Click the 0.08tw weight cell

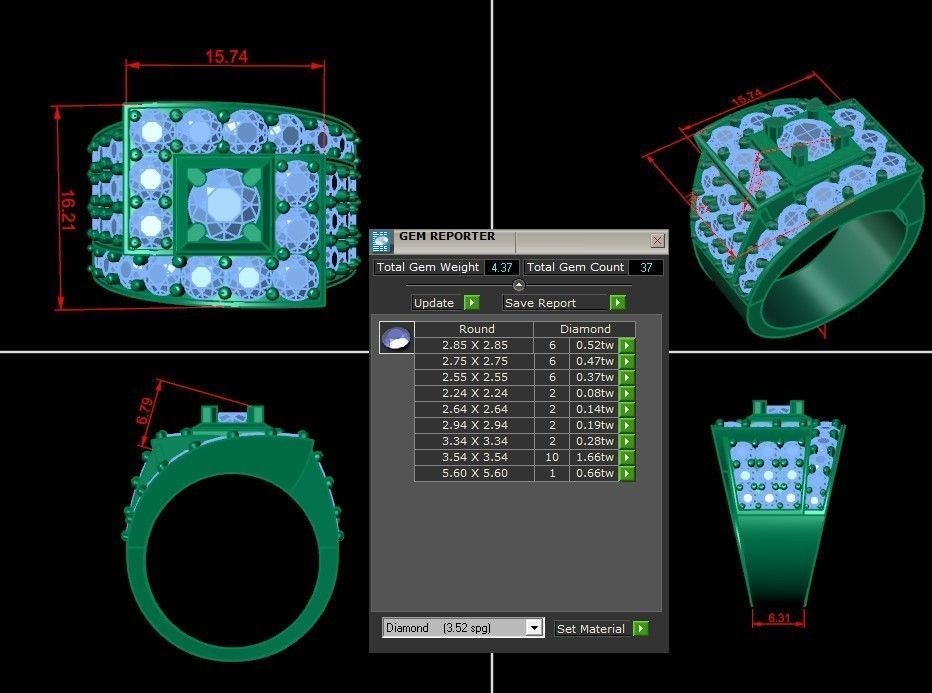[x=594, y=393]
